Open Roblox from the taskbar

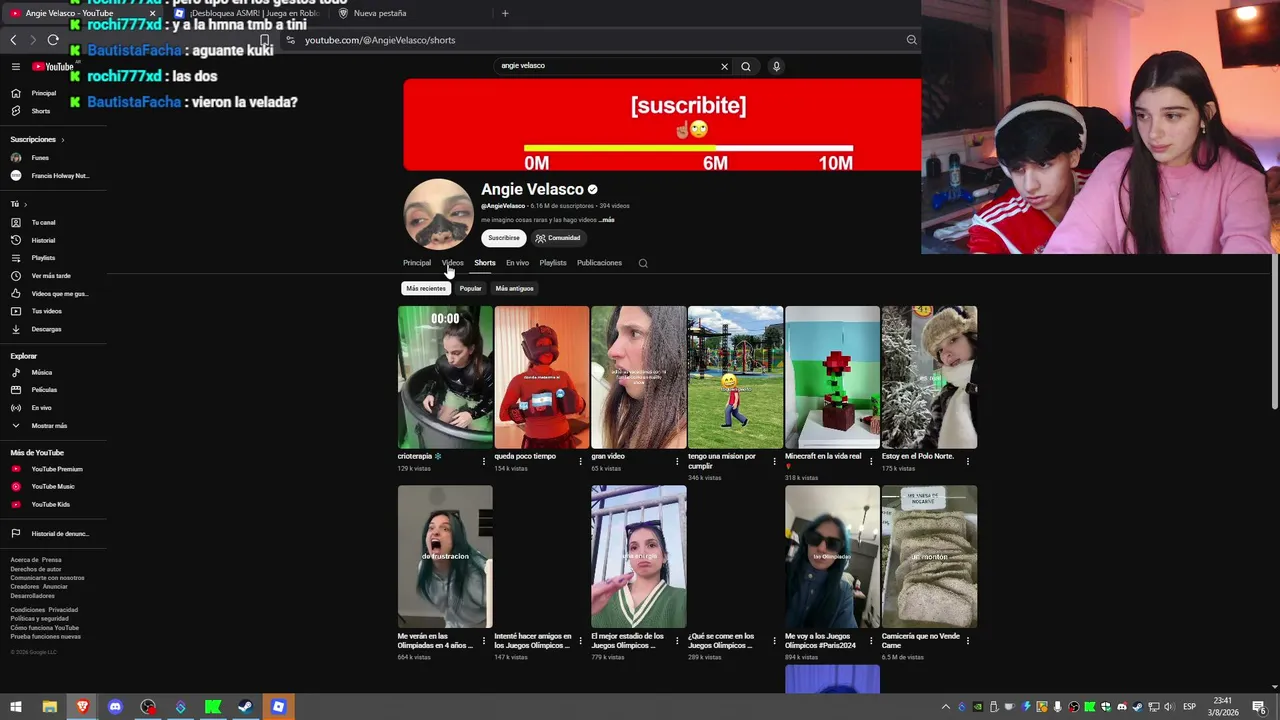point(278,707)
